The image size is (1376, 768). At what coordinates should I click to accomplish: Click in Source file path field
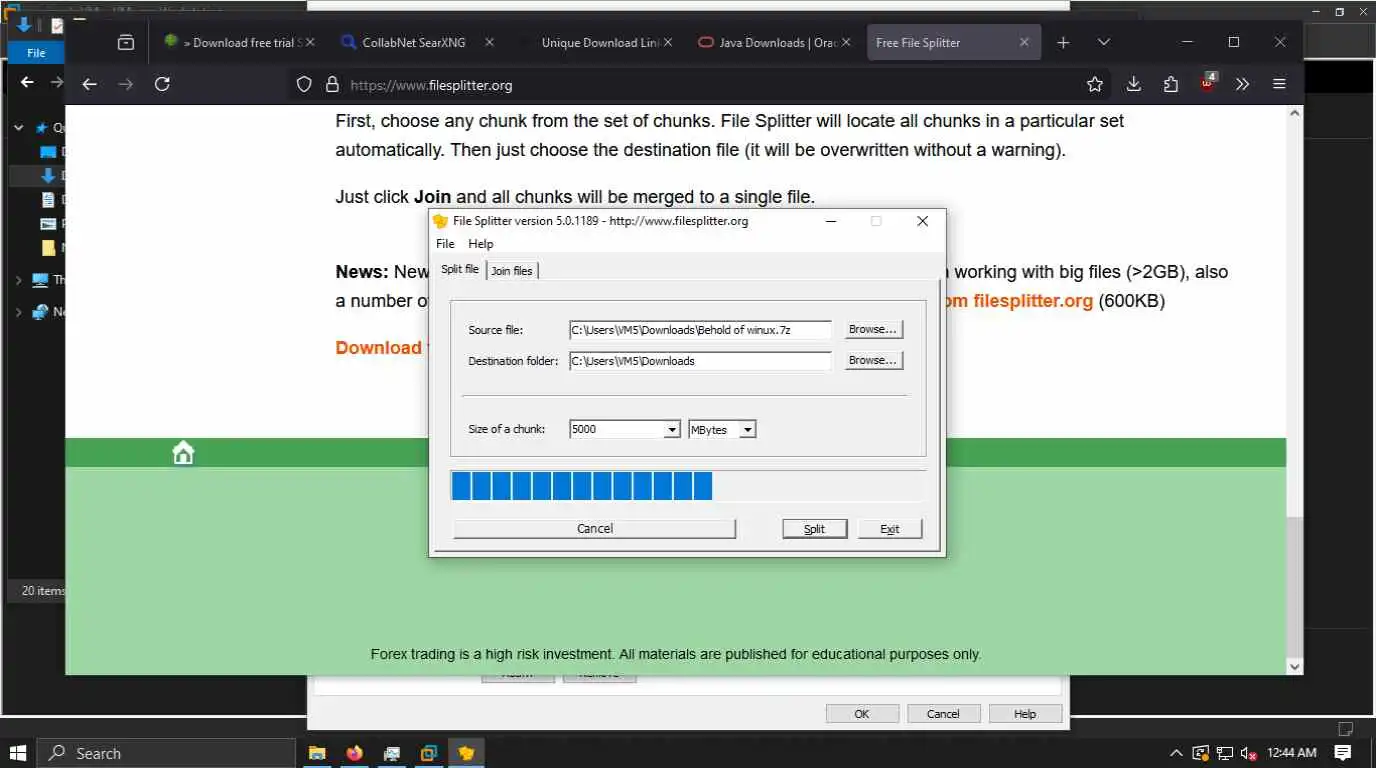click(700, 330)
